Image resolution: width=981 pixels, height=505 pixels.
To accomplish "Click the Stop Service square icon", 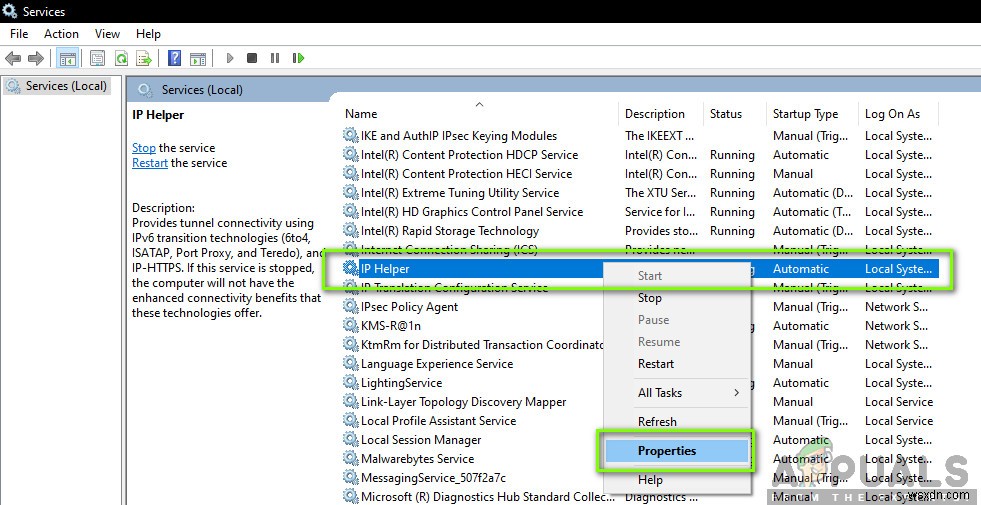I will (252, 58).
